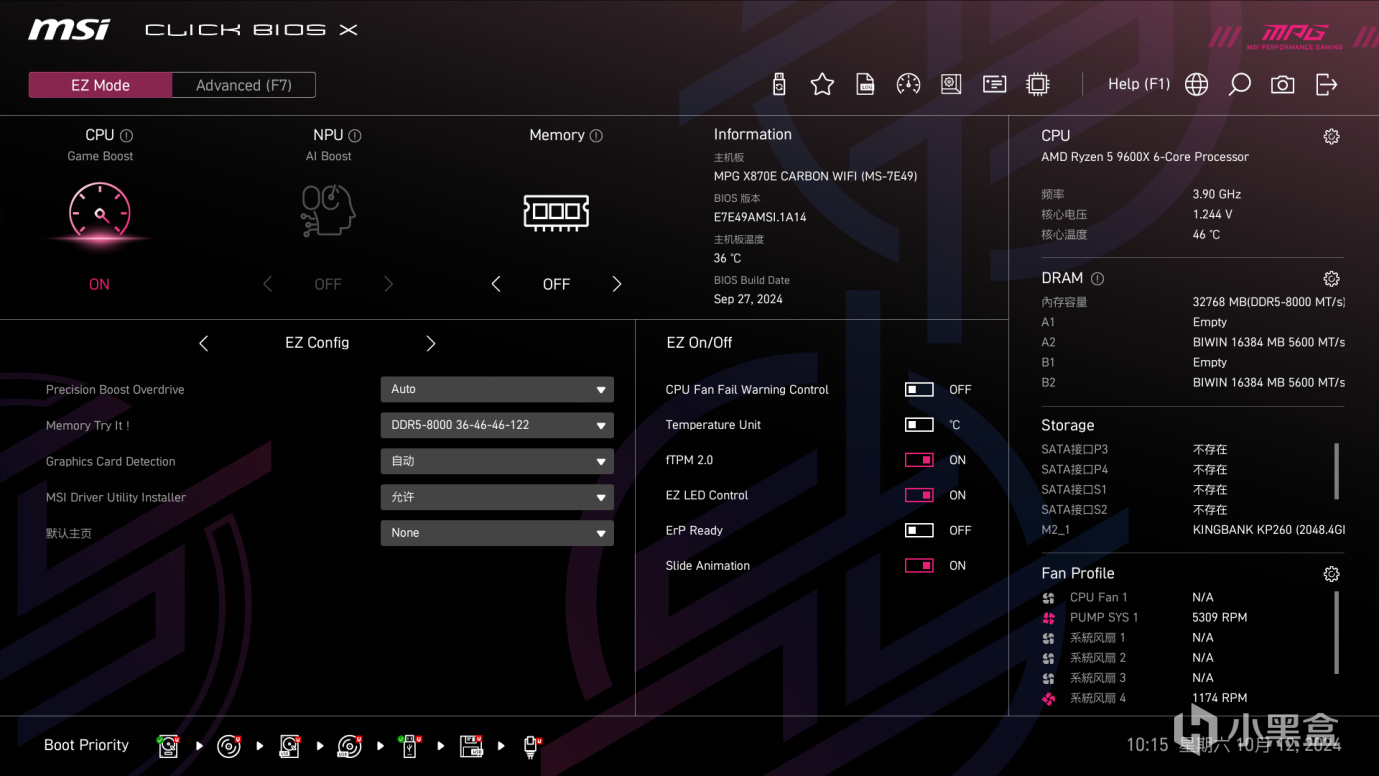This screenshot has height=776, width=1379.
Task: Go to previous EZ Config page arrow
Action: (204, 344)
